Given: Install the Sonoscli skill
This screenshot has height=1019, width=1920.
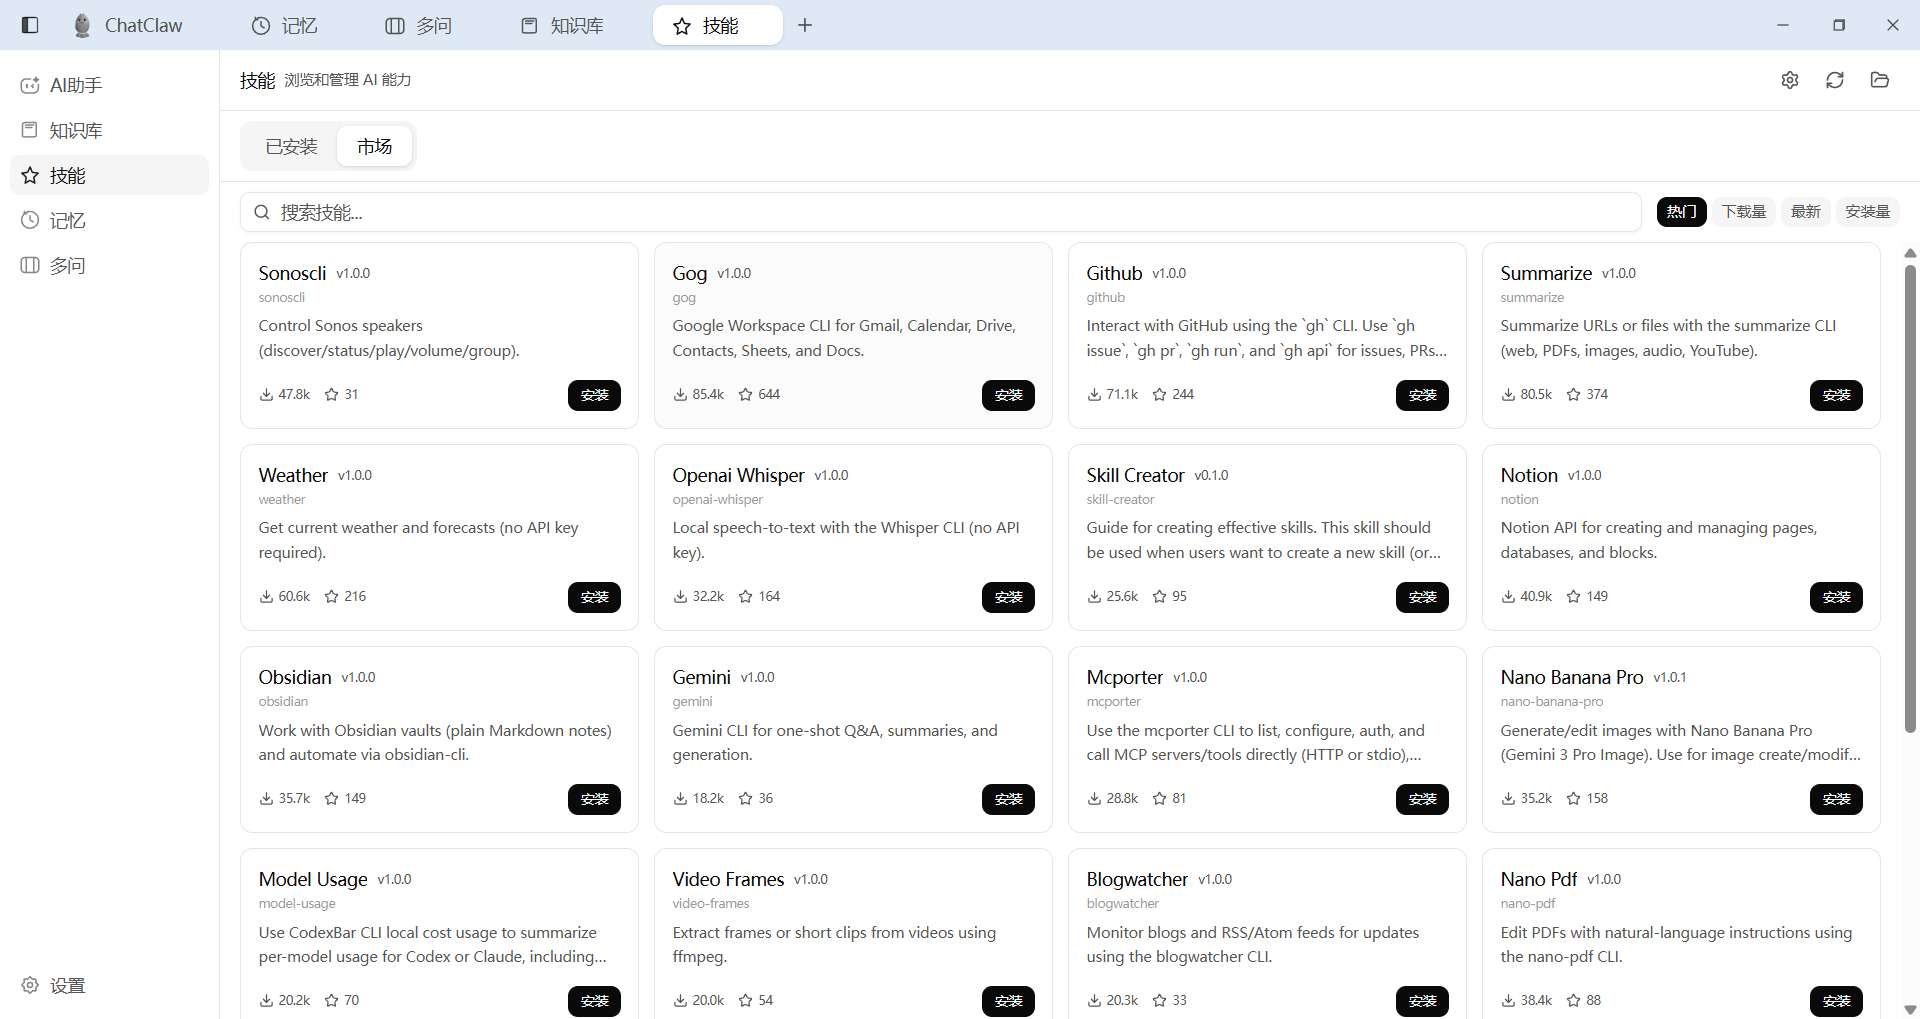Looking at the screenshot, I should click(x=594, y=396).
